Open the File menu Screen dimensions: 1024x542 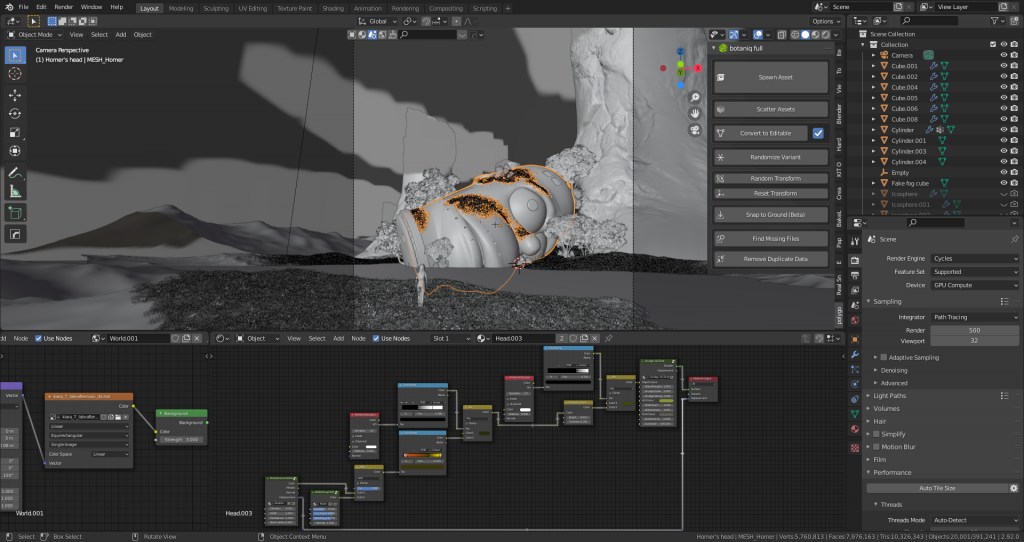pos(24,7)
